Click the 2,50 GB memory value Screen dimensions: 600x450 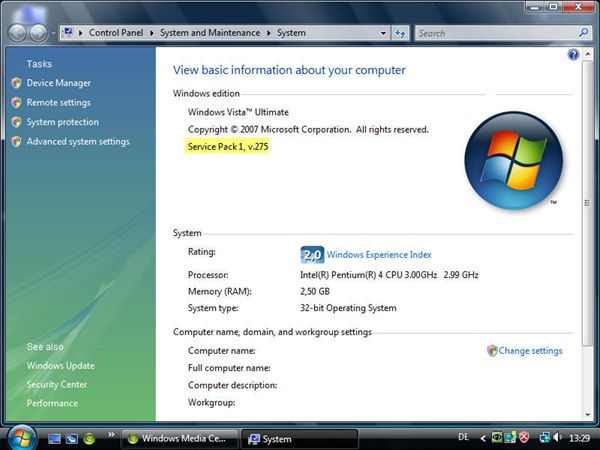315,292
